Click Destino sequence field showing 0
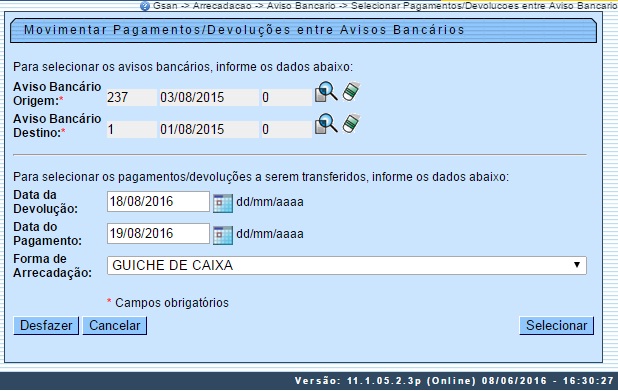Image resolution: width=618 pixels, height=391 pixels. 287,129
